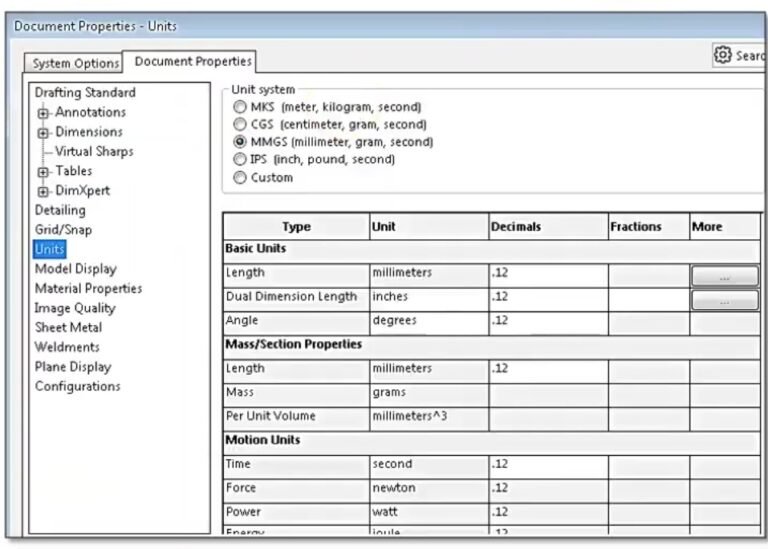Expand the Tables tree node
The height and width of the screenshot is (549, 768).
pos(43,172)
